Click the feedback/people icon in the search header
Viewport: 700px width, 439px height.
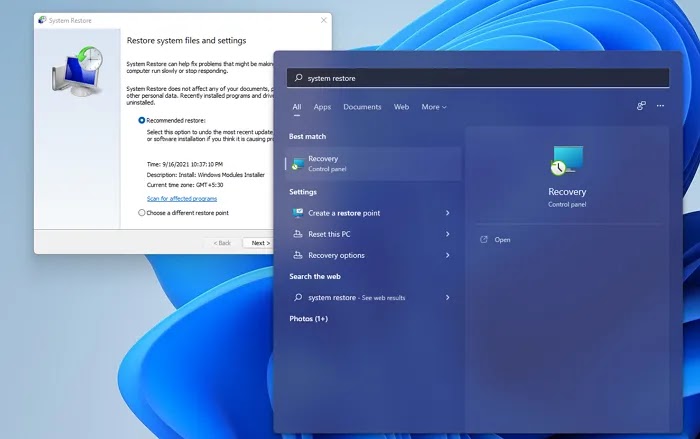(x=641, y=106)
